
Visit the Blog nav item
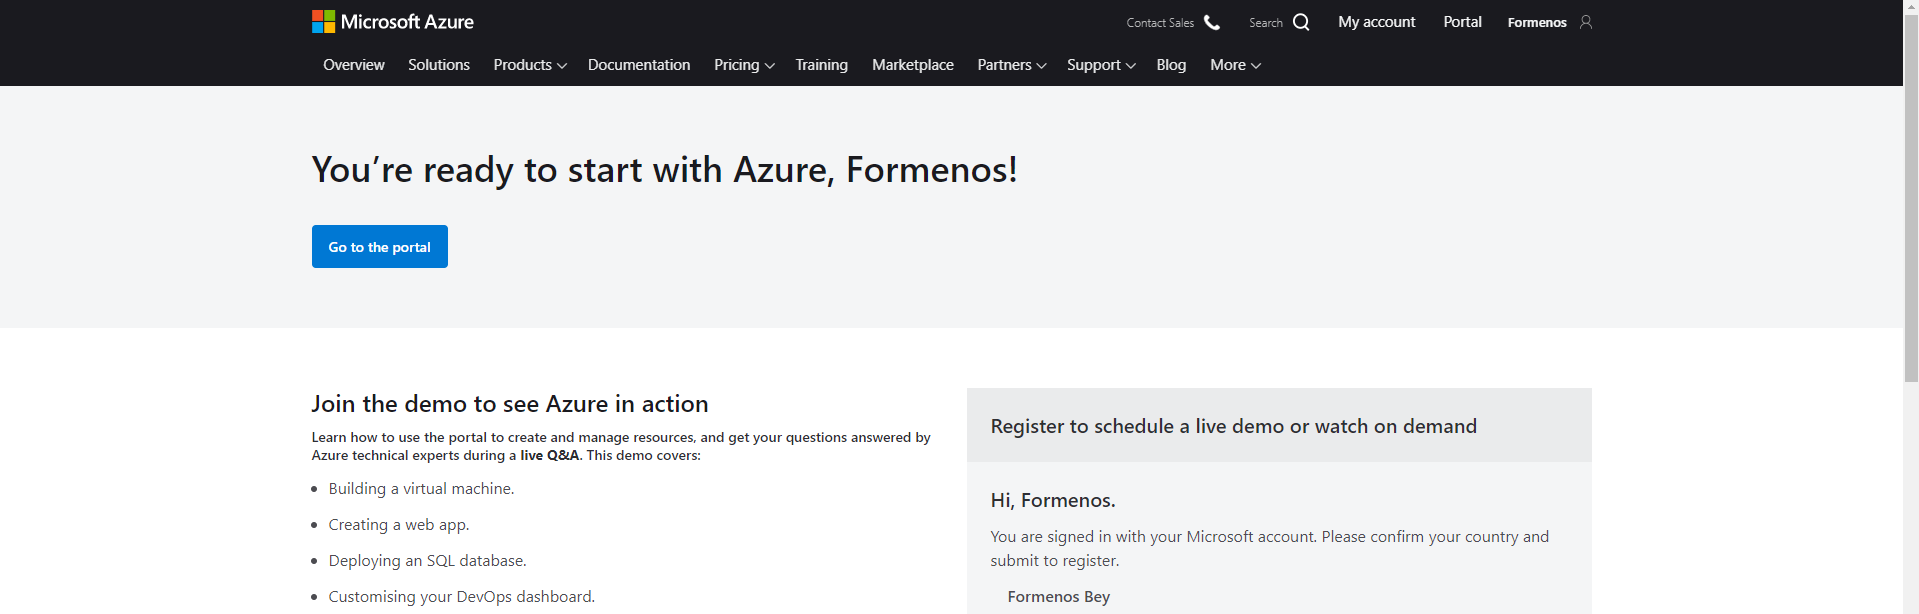(x=1171, y=65)
